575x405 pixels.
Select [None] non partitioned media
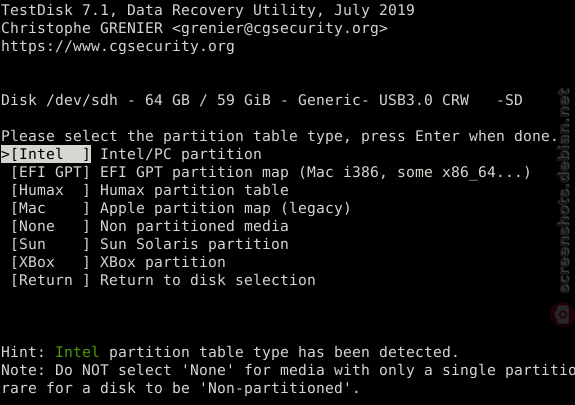51,226
